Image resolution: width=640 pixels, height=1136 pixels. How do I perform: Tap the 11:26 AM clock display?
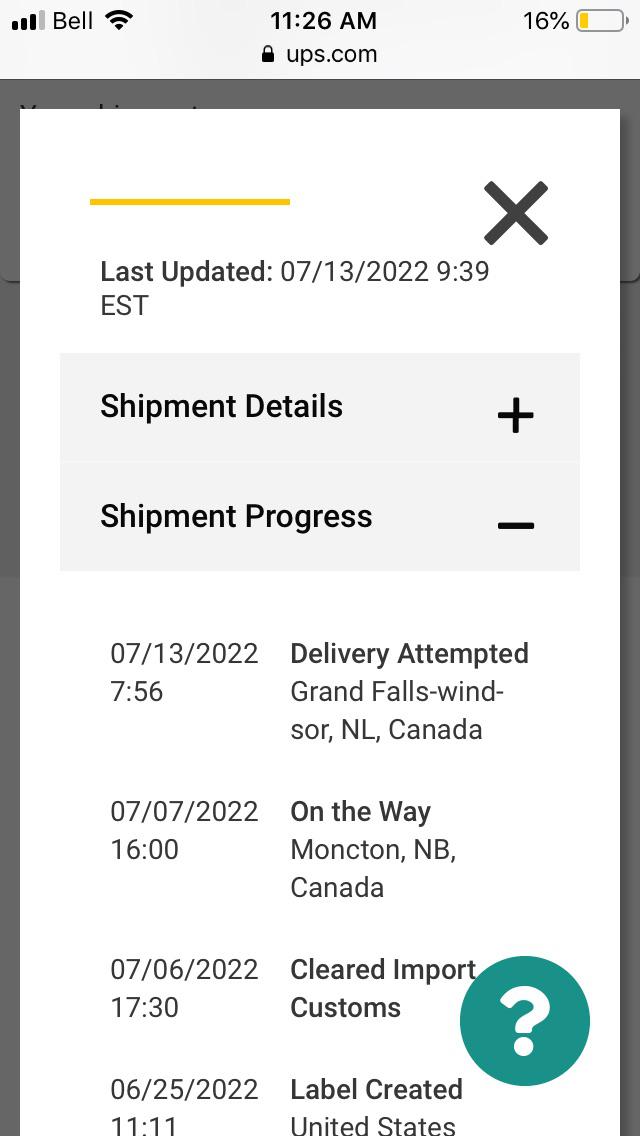pyautogui.click(x=323, y=19)
